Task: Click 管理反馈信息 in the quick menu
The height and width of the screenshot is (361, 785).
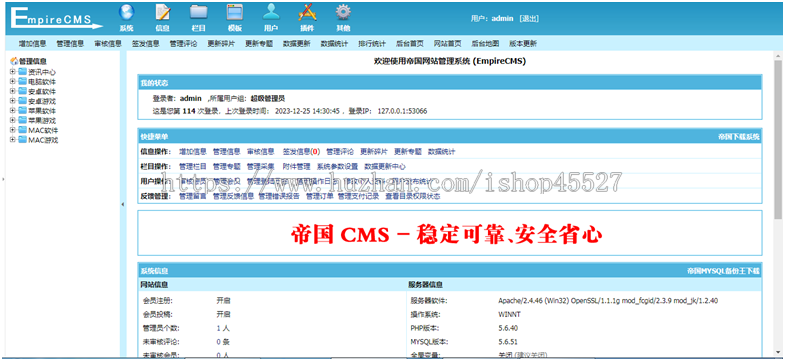Action: (233, 196)
